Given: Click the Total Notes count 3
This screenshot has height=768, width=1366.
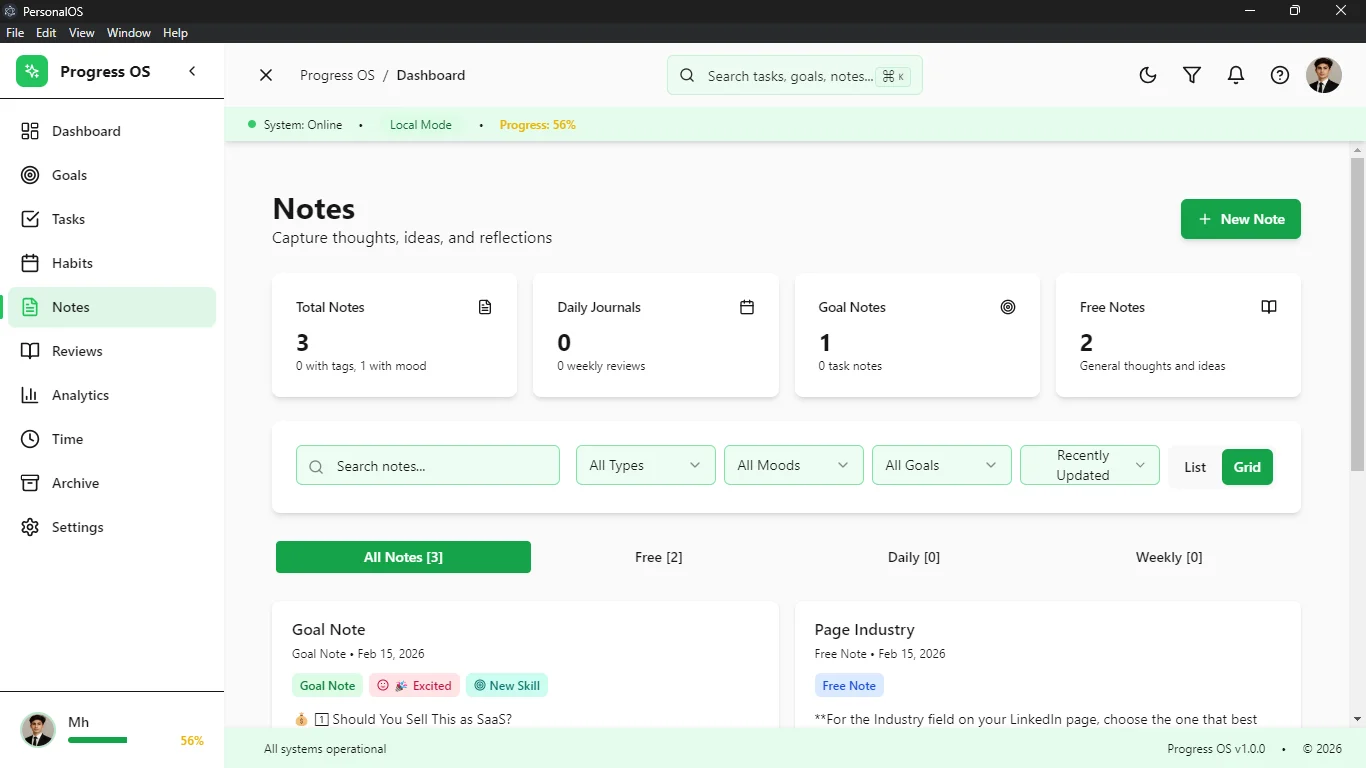Looking at the screenshot, I should pyautogui.click(x=302, y=343).
